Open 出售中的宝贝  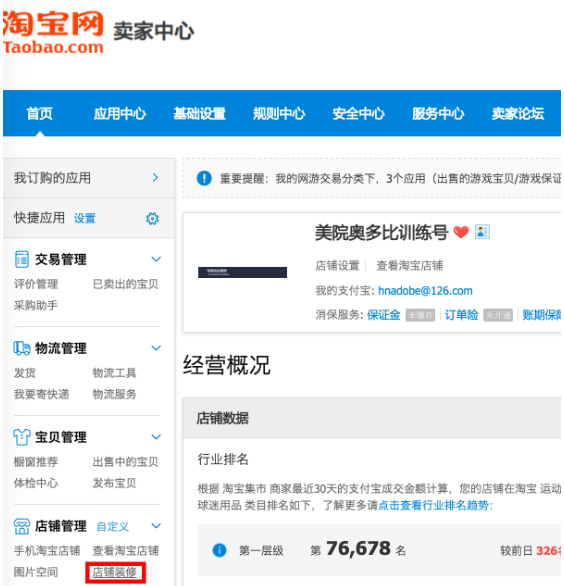(125, 462)
